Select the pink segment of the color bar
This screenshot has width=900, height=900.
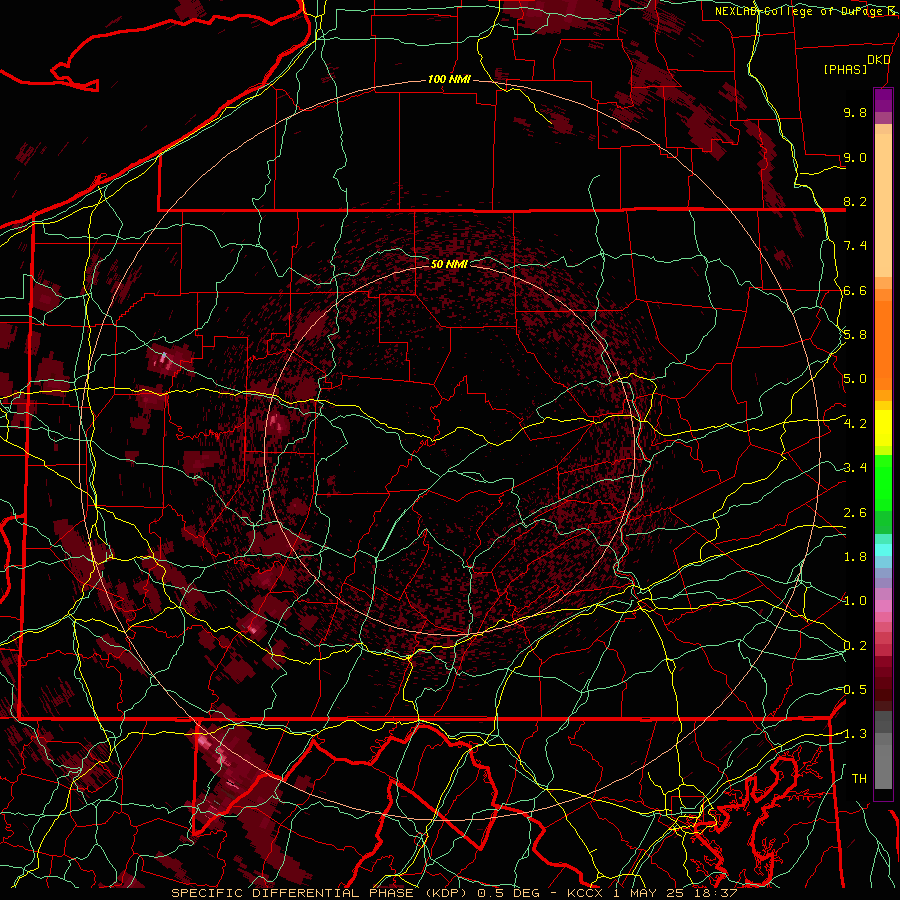[883, 606]
